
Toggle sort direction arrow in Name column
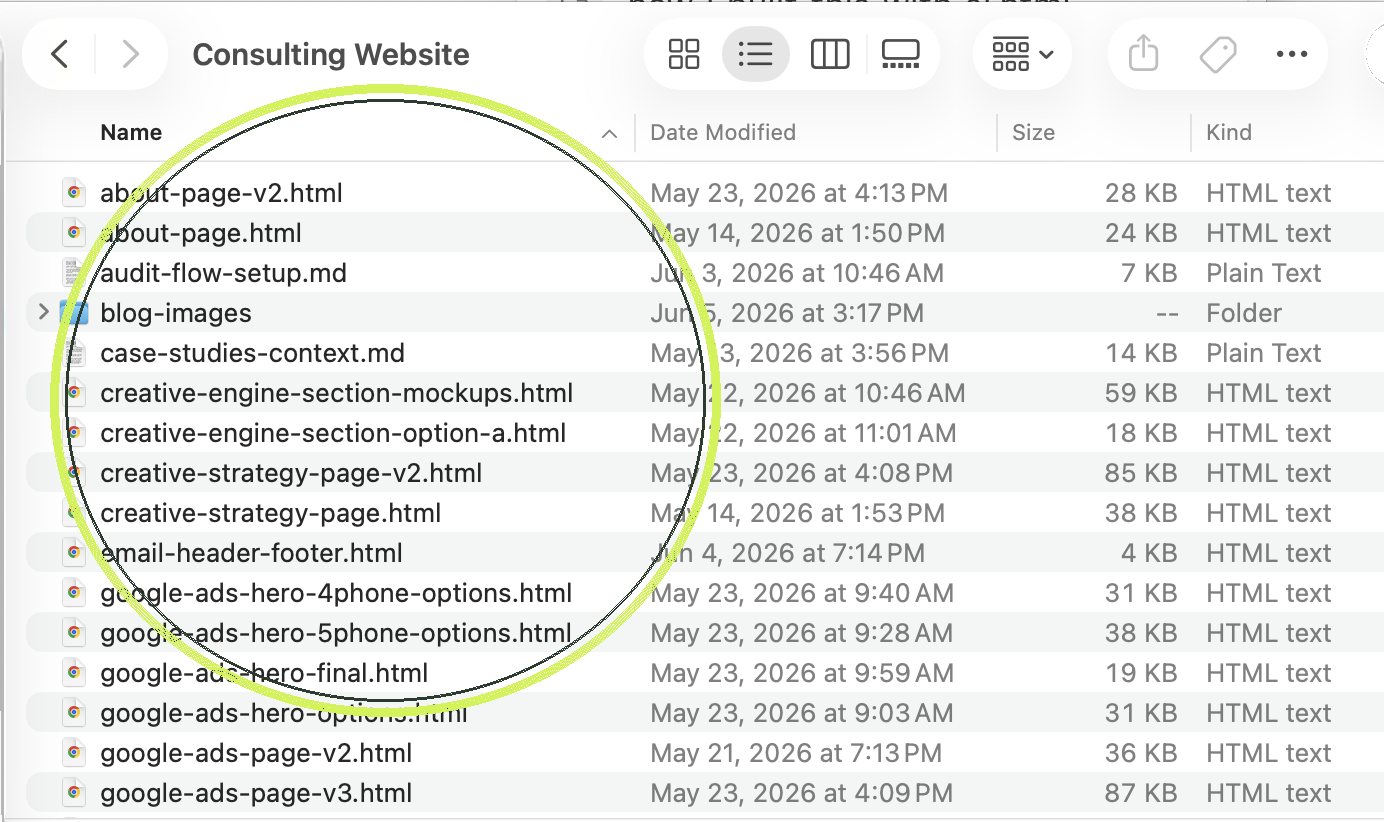point(610,134)
